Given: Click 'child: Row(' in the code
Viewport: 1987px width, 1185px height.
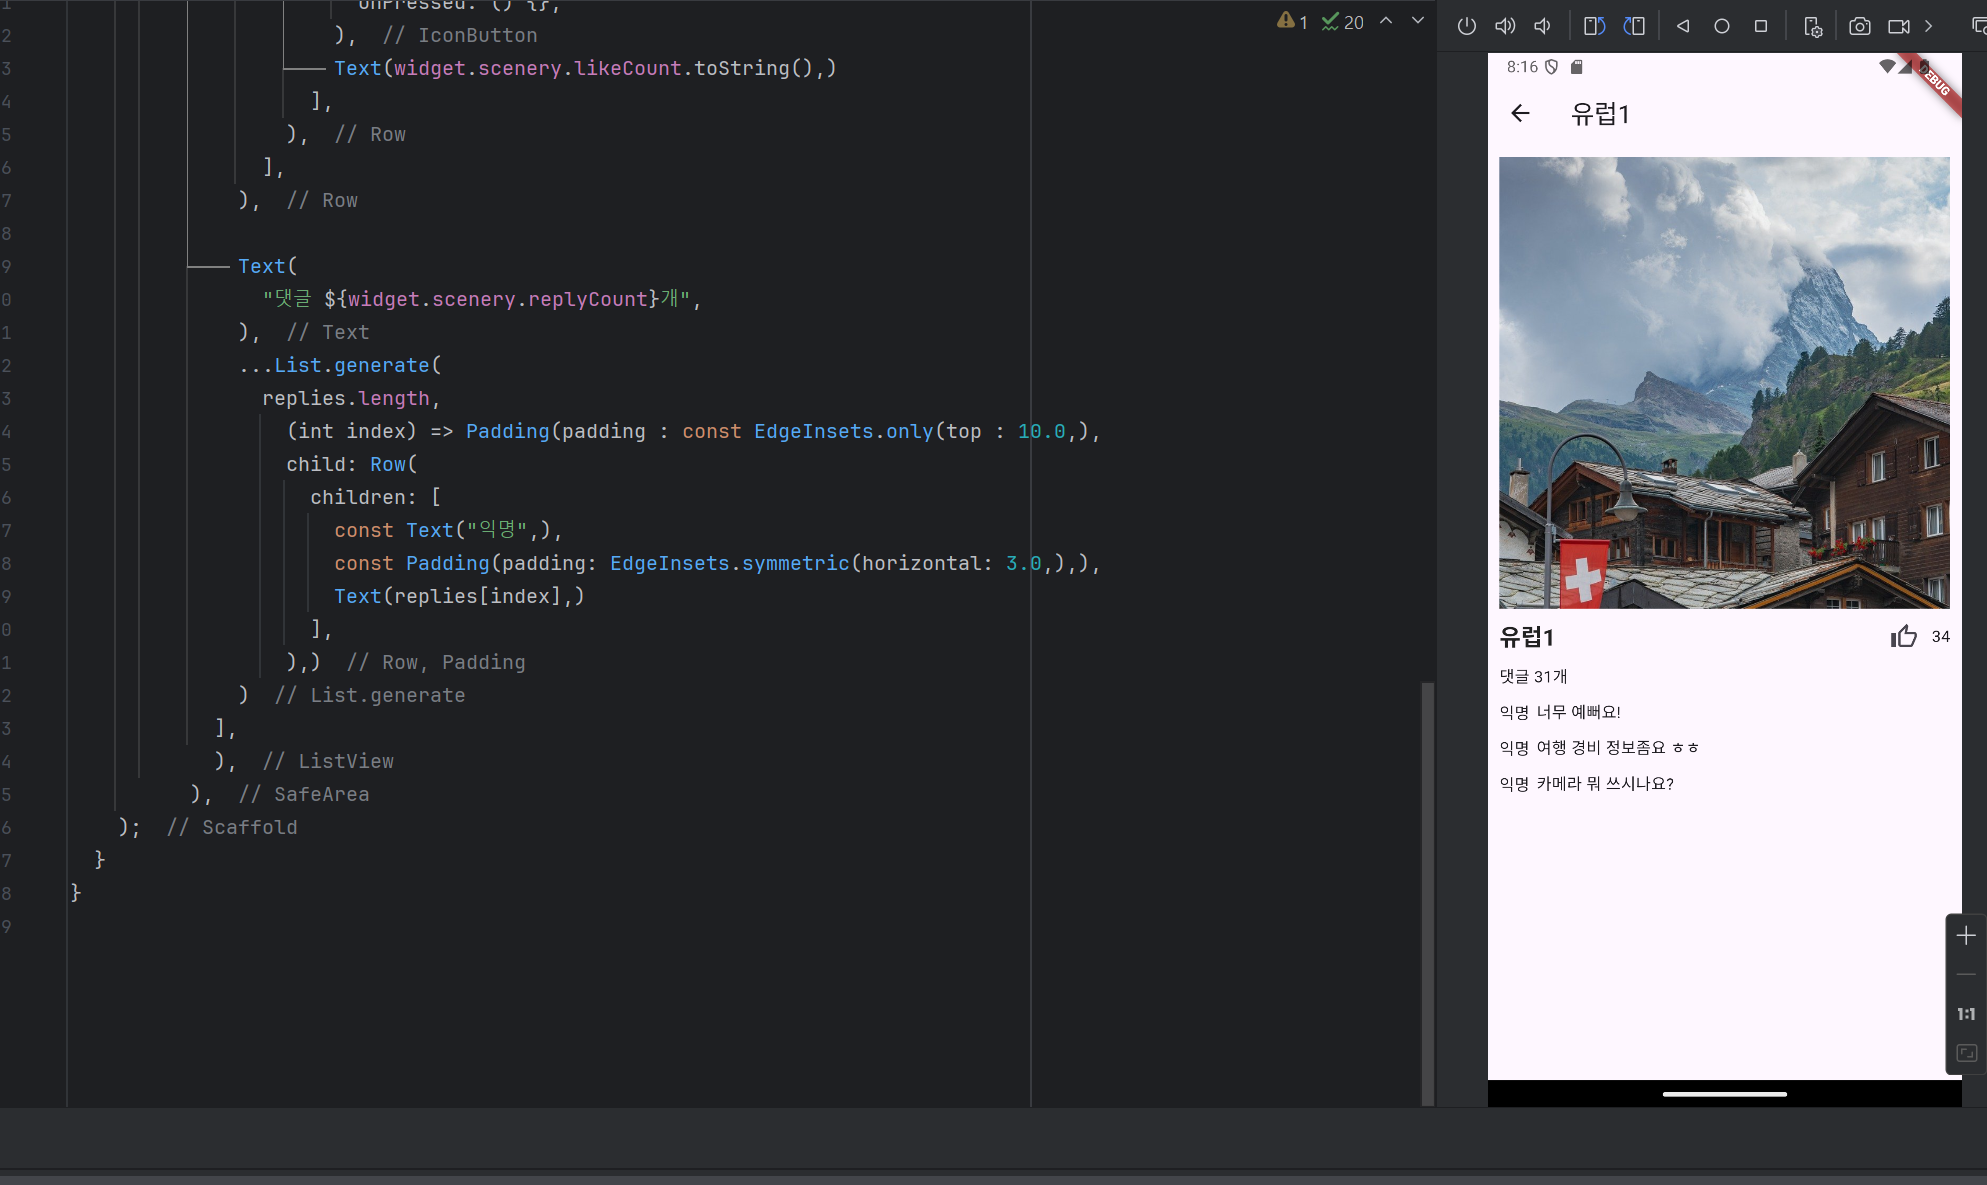Looking at the screenshot, I should [x=352, y=464].
